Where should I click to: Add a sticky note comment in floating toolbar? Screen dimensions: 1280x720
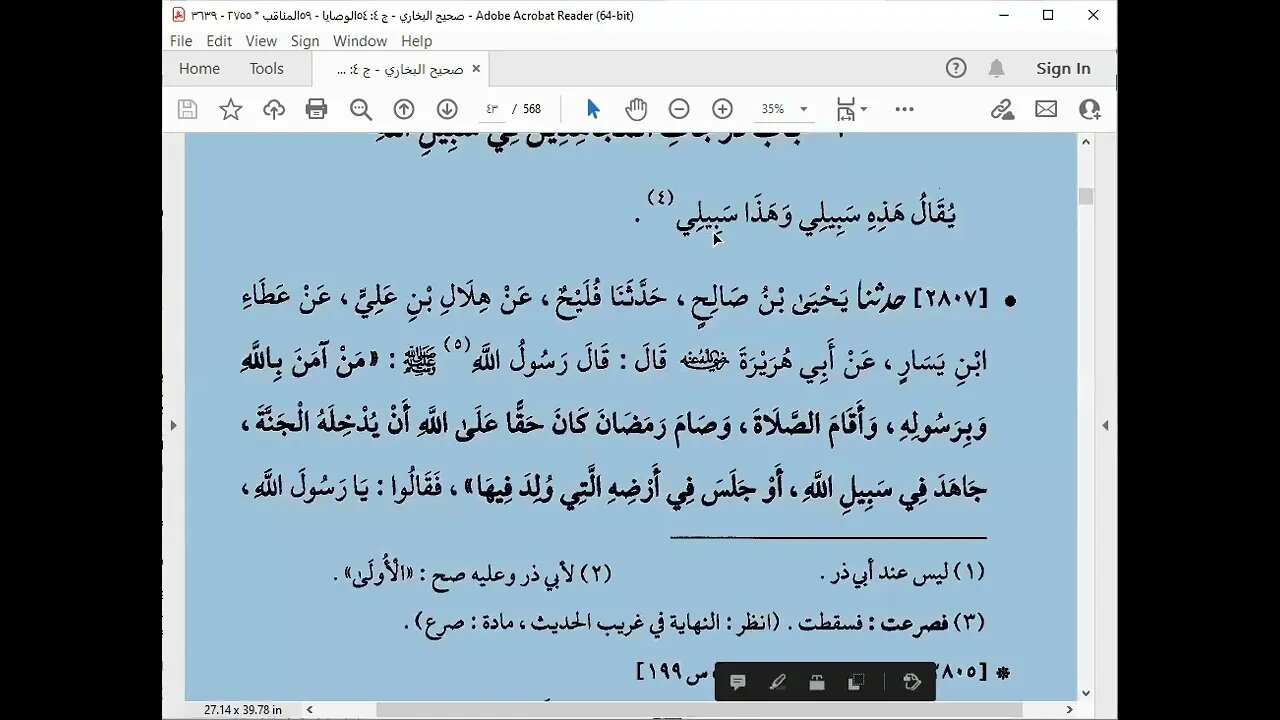(738, 682)
